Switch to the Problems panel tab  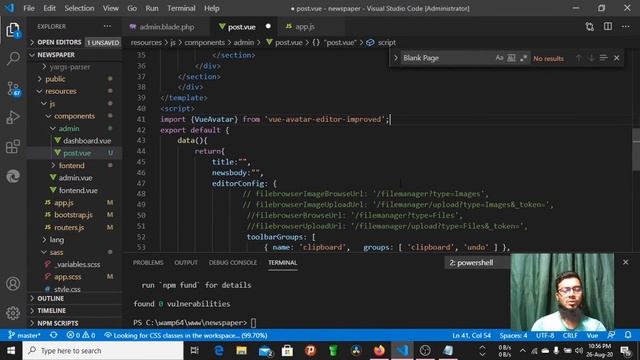(148, 262)
